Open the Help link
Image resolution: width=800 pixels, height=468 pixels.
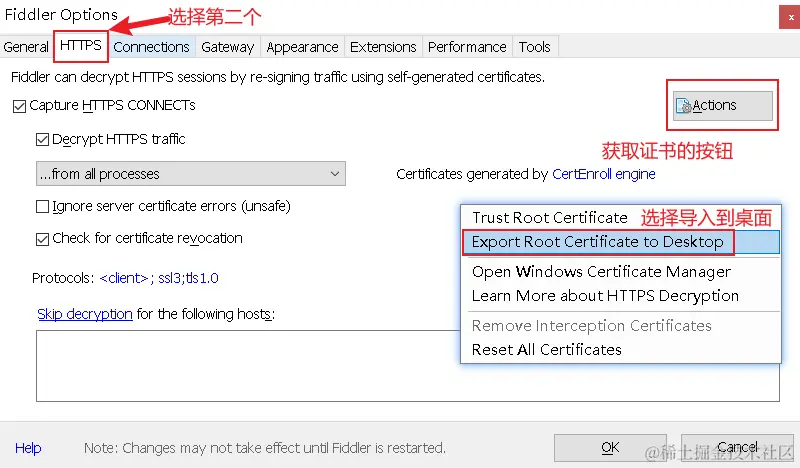[x=28, y=448]
